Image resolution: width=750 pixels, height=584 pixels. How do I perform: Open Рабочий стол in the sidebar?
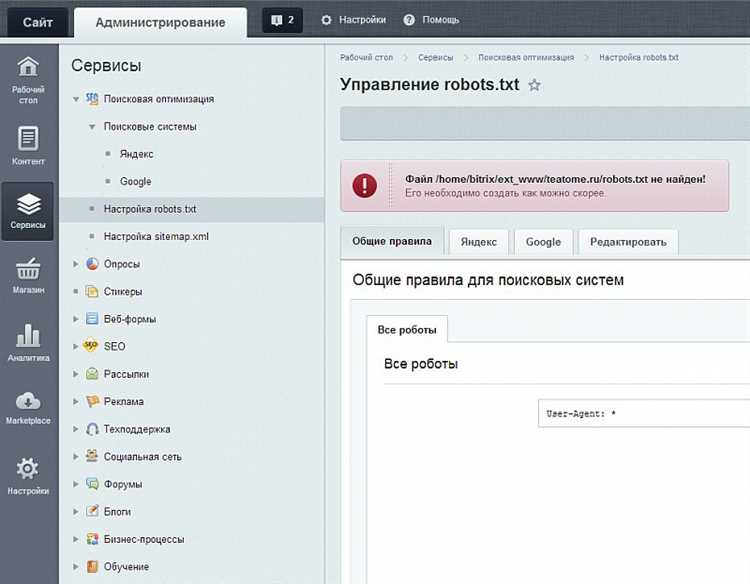pyautogui.click(x=28, y=80)
